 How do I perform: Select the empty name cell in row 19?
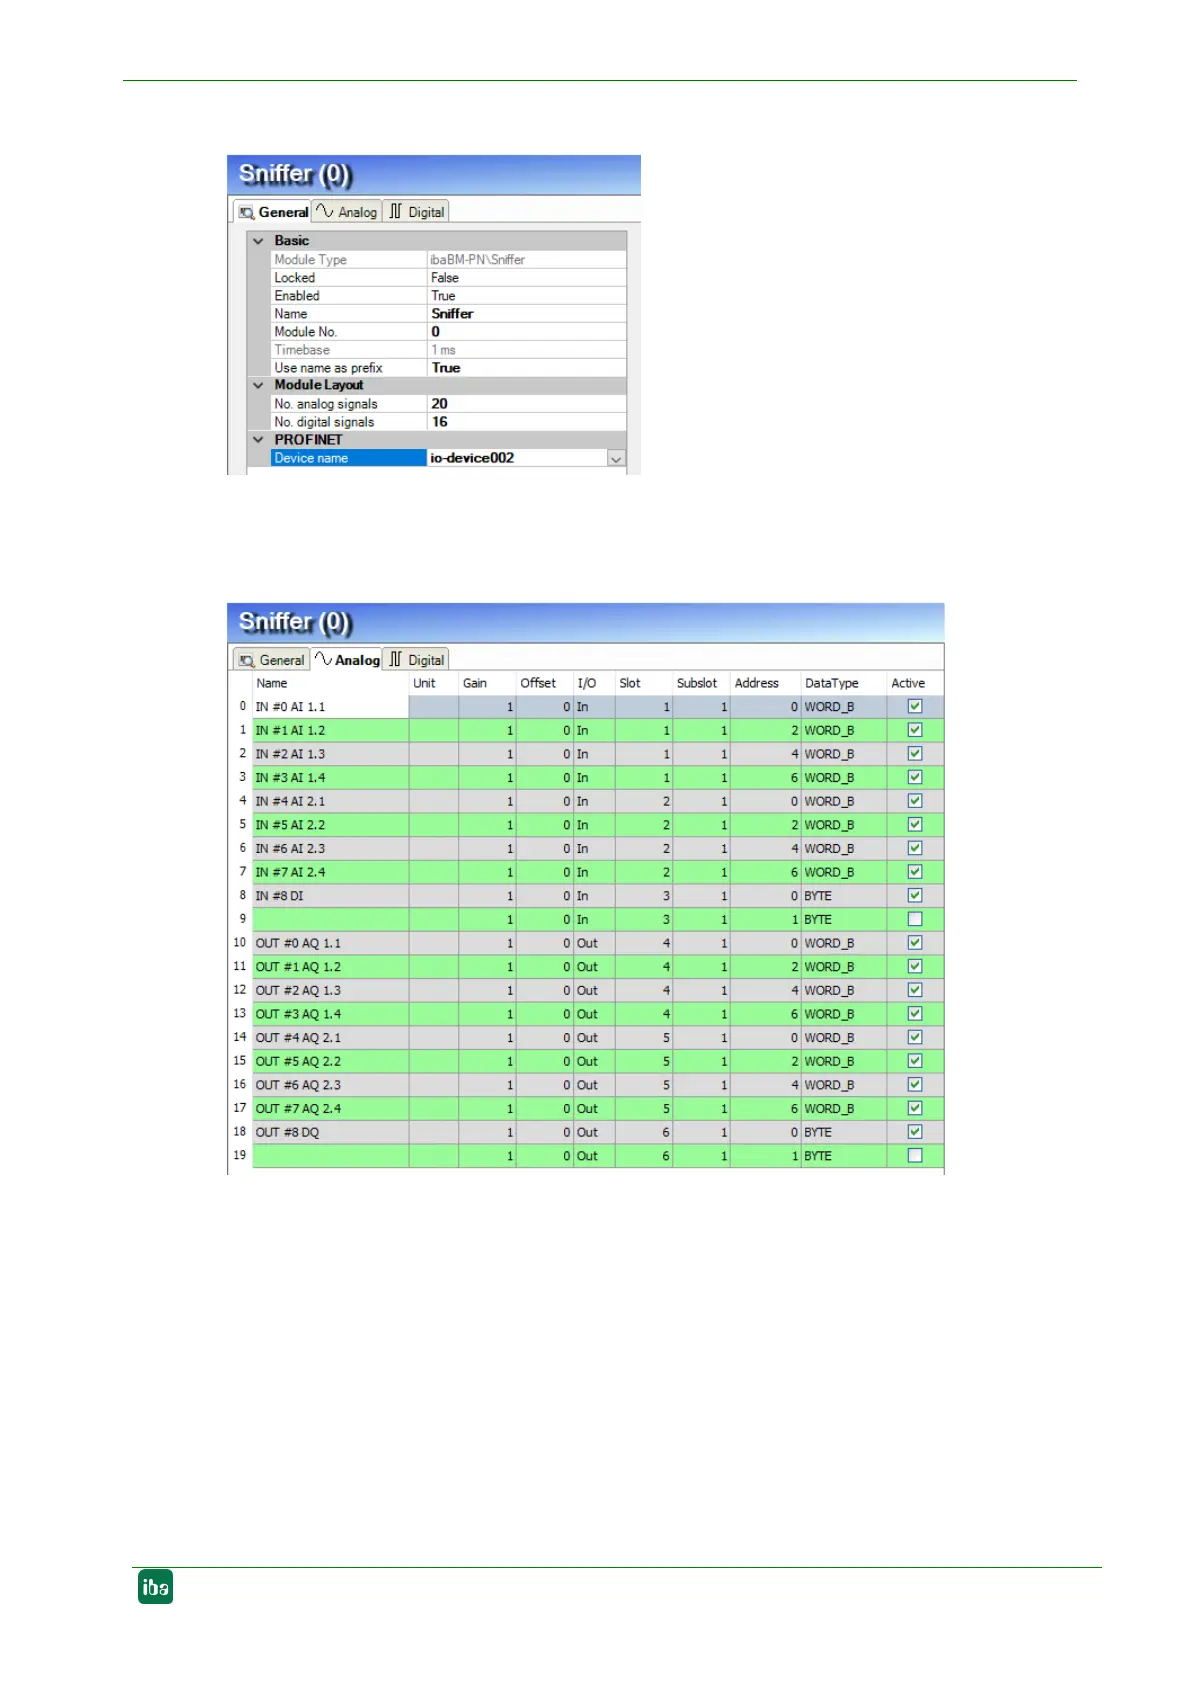(x=331, y=1156)
